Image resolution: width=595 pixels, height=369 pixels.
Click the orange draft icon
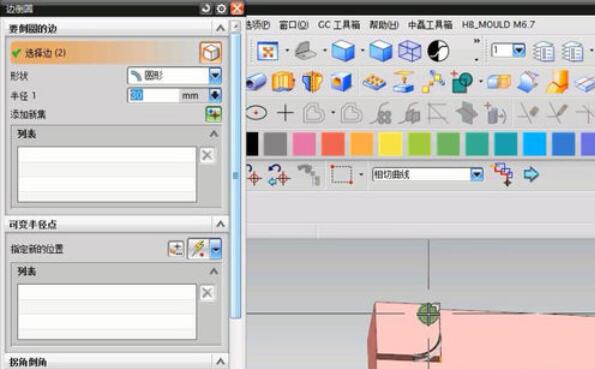(557, 81)
